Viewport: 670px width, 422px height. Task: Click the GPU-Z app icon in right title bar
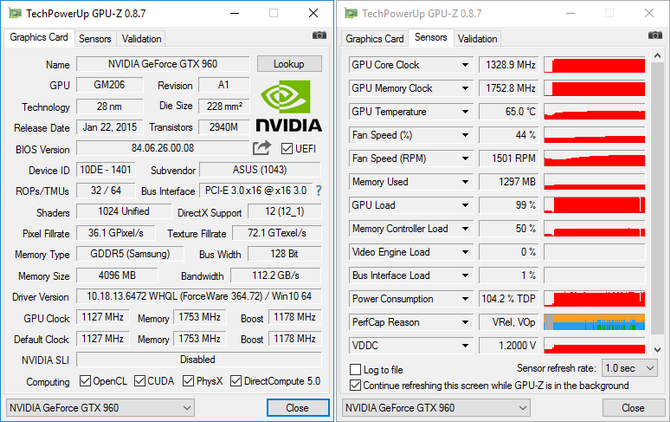351,13
